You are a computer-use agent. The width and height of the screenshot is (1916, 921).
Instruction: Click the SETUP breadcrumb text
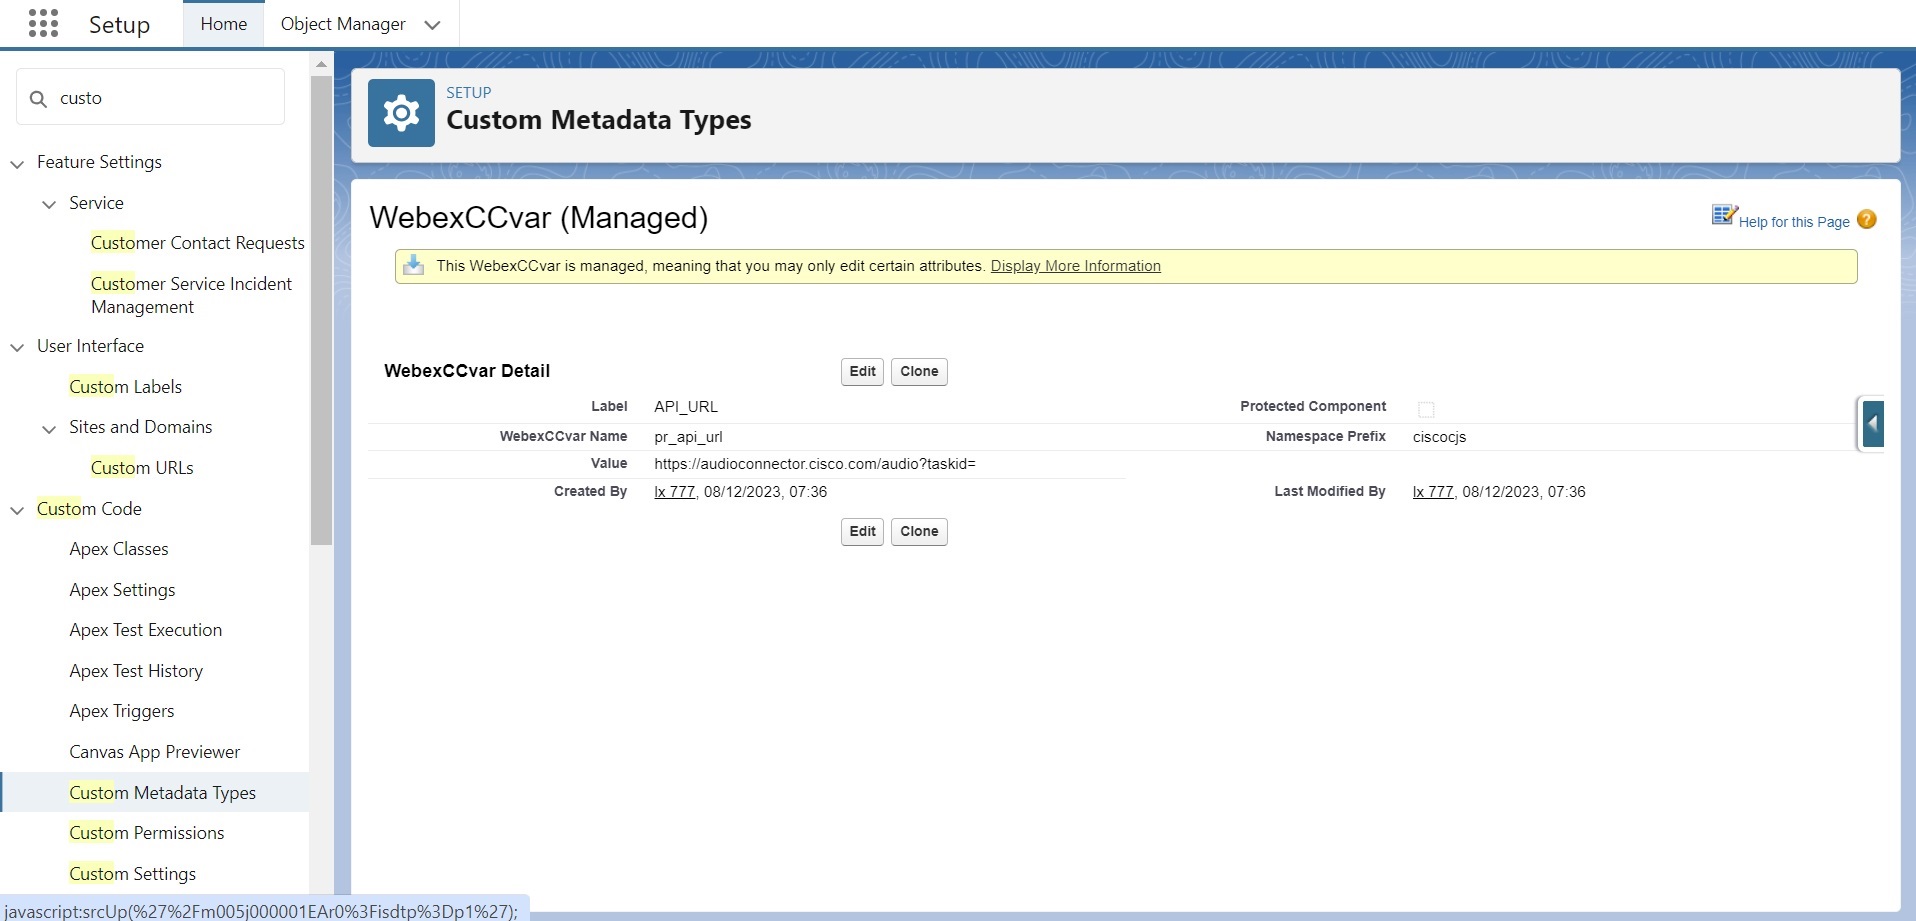[x=469, y=93]
